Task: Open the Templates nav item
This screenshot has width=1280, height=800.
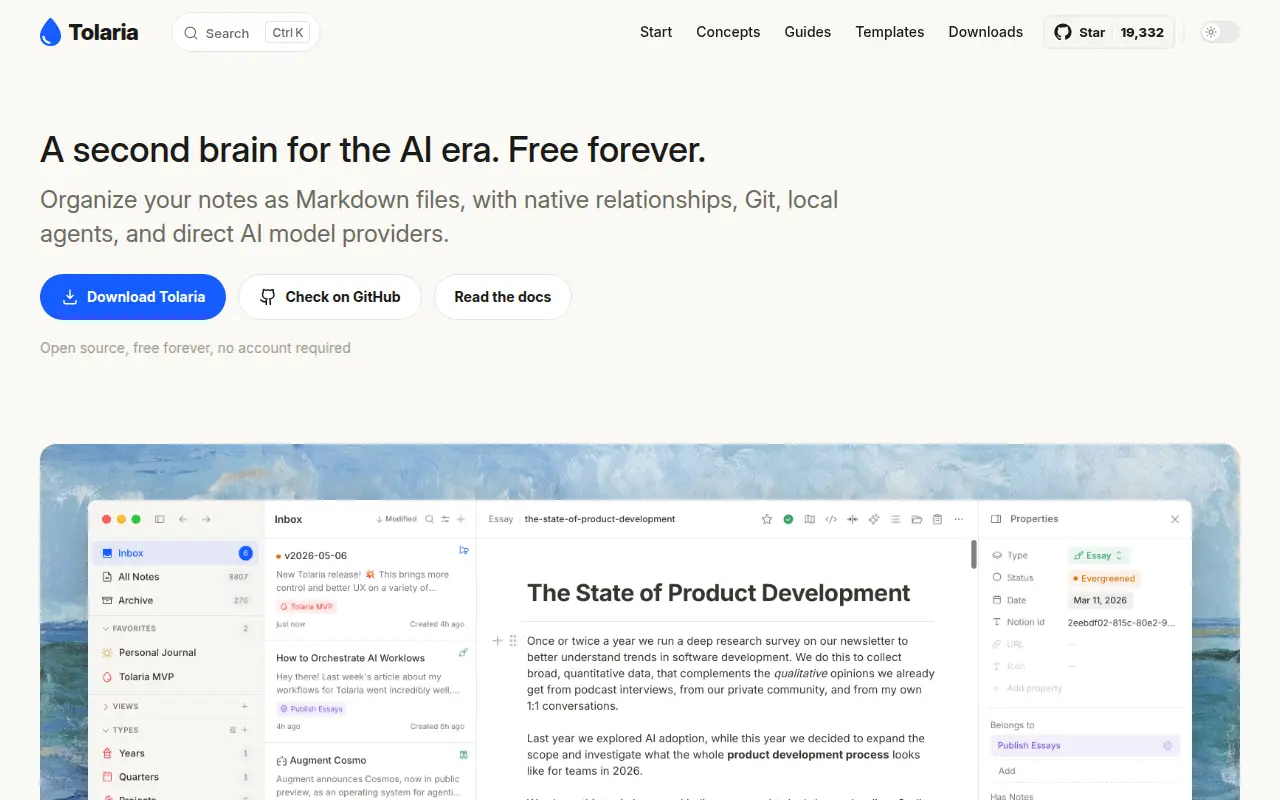Action: 890,32
